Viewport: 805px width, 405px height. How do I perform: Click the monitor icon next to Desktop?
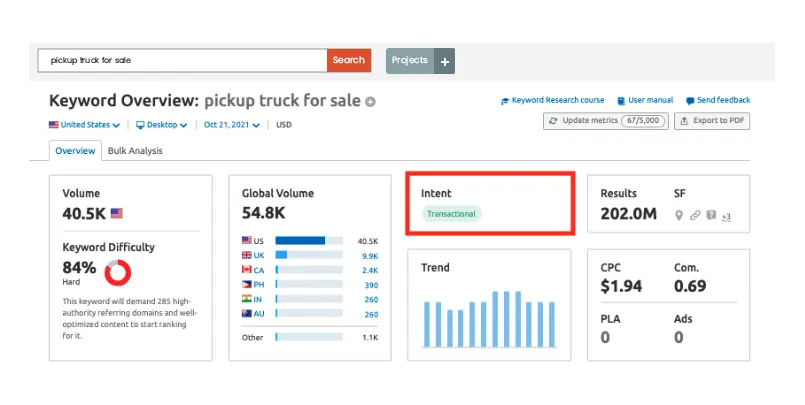(140, 125)
